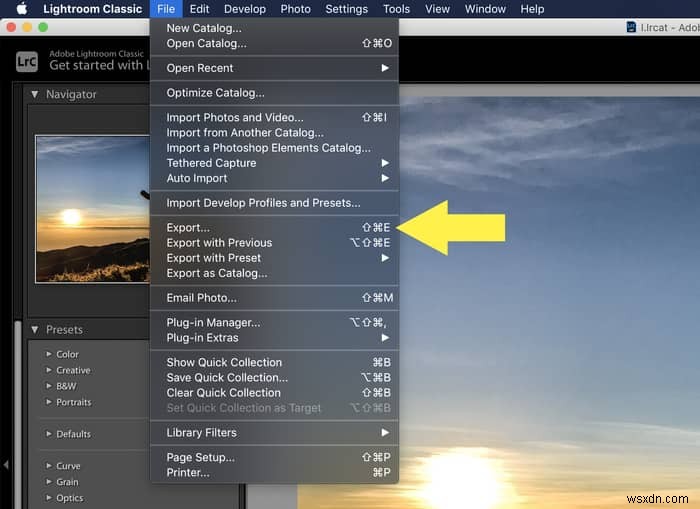Image resolution: width=700 pixels, height=509 pixels.
Task: Expand the Library Filters submenu
Action: 274,433
